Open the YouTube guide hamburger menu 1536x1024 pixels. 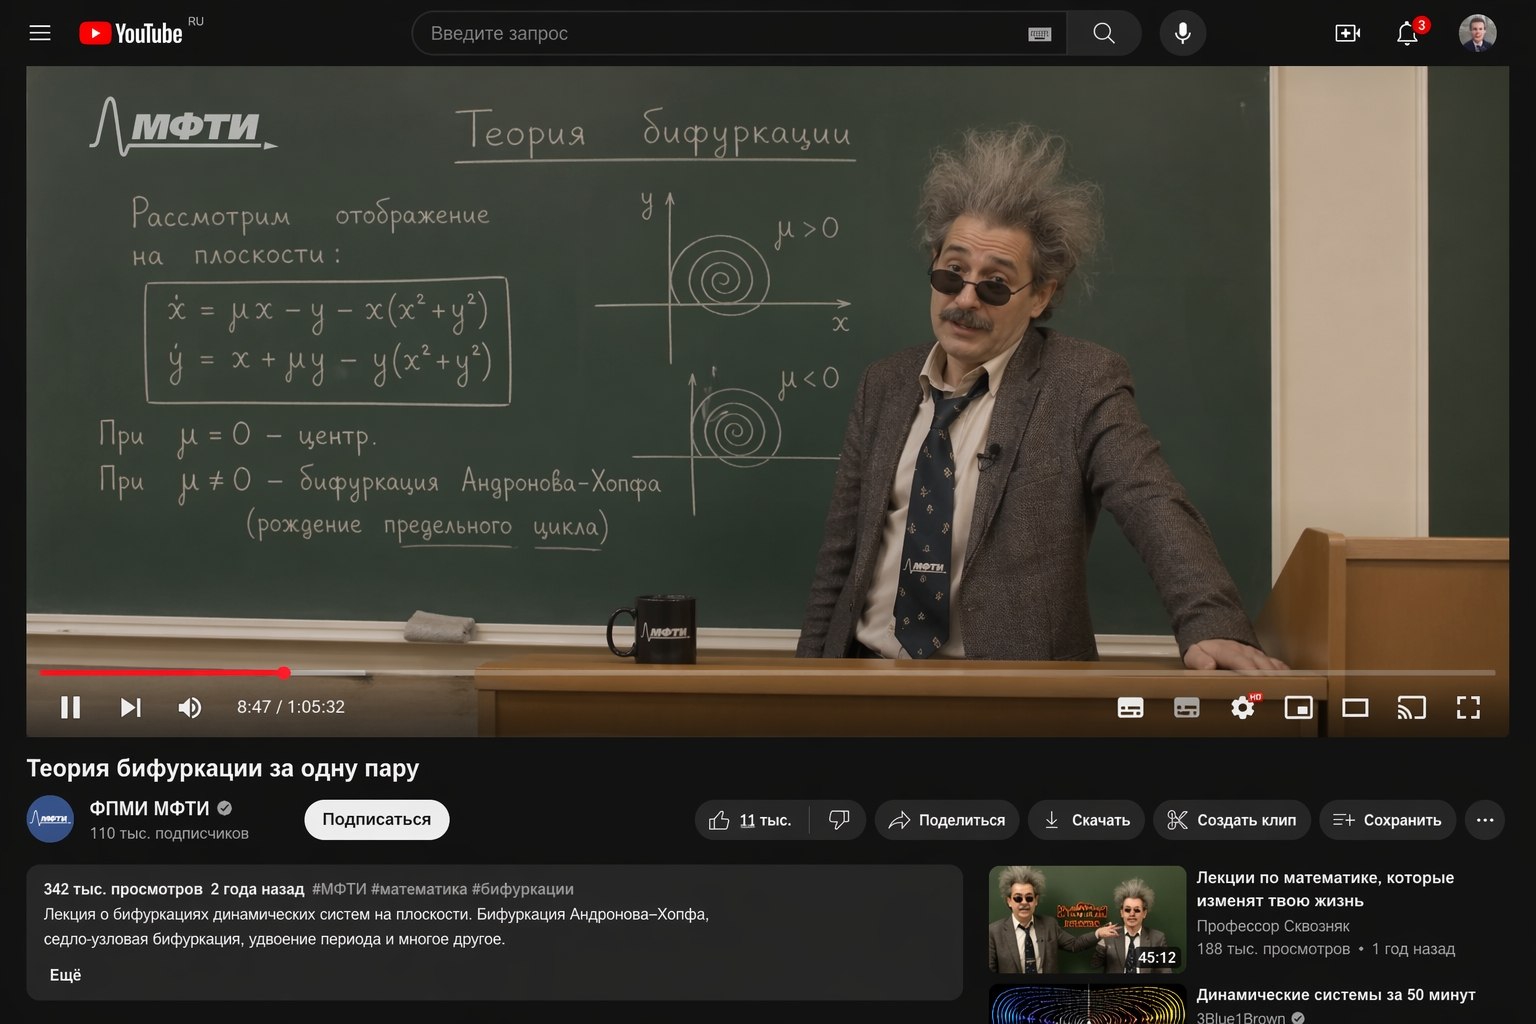40,33
